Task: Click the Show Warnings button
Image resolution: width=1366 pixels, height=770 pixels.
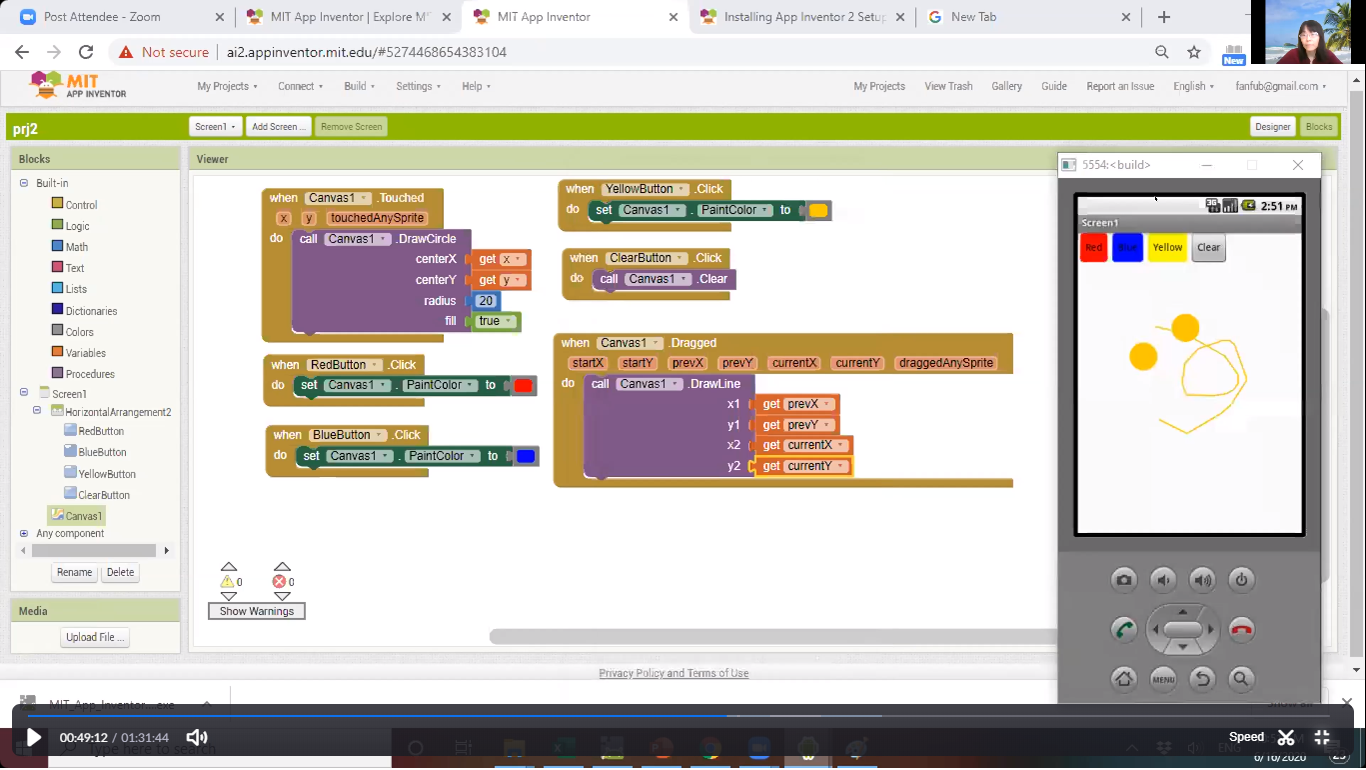Action: (x=256, y=611)
